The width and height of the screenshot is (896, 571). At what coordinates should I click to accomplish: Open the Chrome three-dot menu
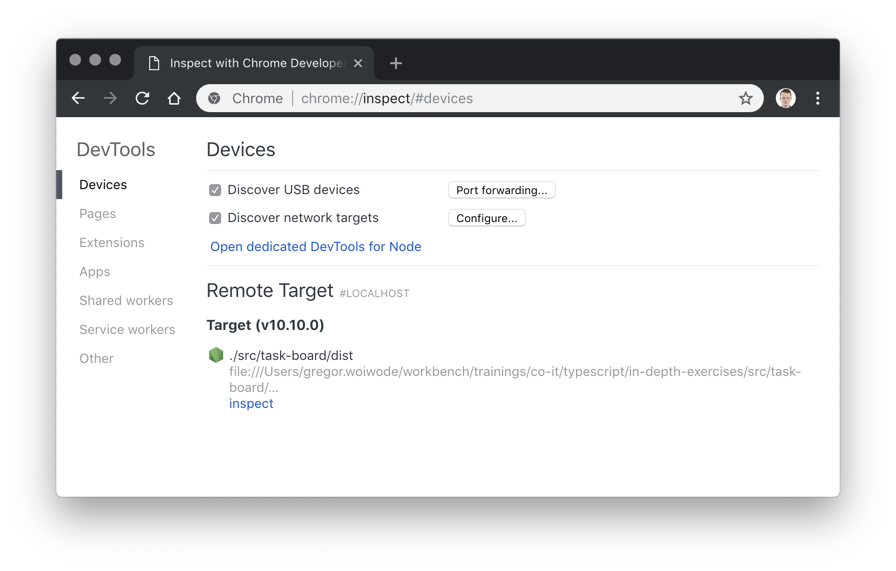click(818, 98)
